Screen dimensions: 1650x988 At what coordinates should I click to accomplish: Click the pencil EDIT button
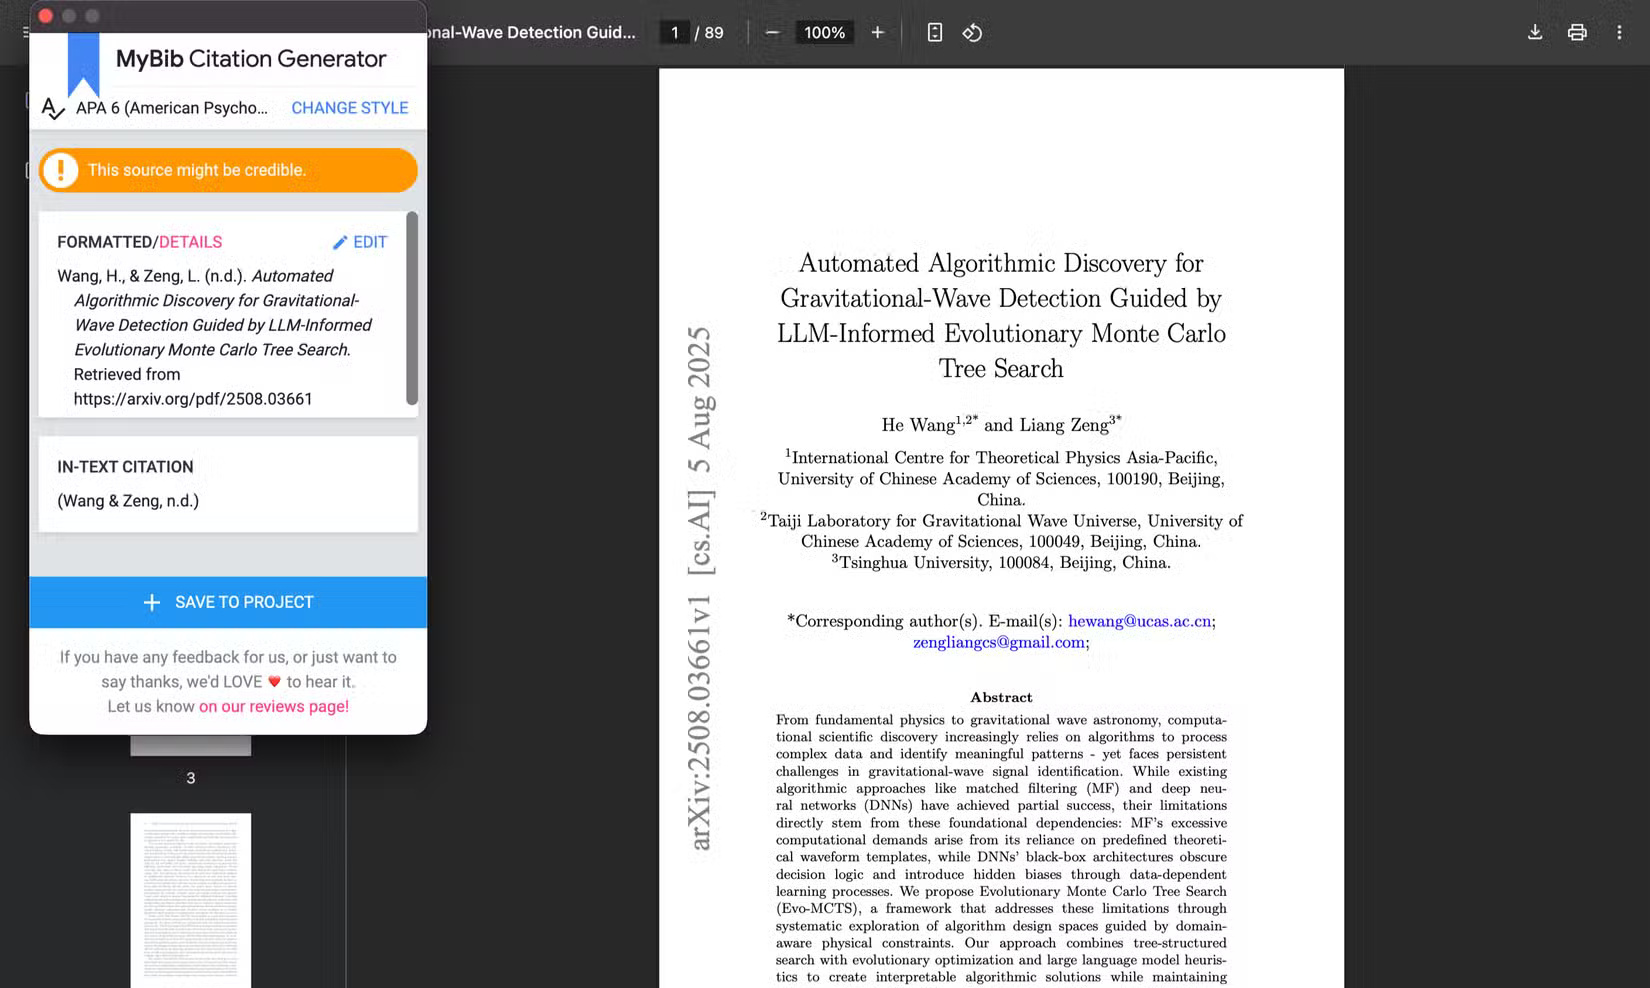(359, 242)
